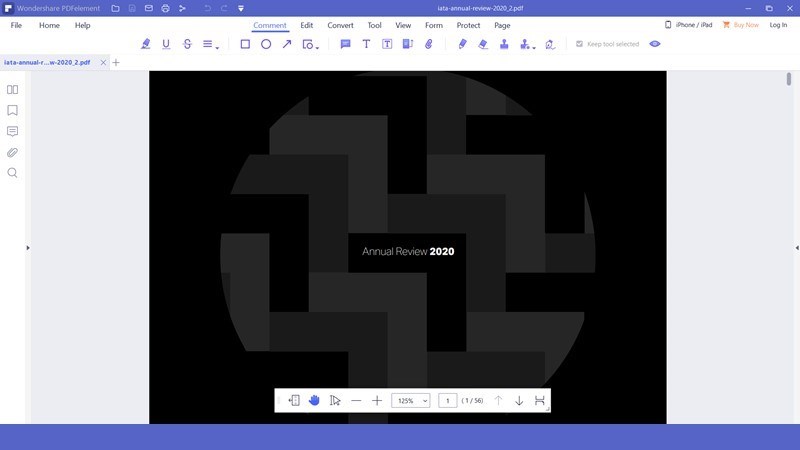This screenshot has height=450, width=800.
Task: Hide annotations with the eye icon
Action: [655, 44]
